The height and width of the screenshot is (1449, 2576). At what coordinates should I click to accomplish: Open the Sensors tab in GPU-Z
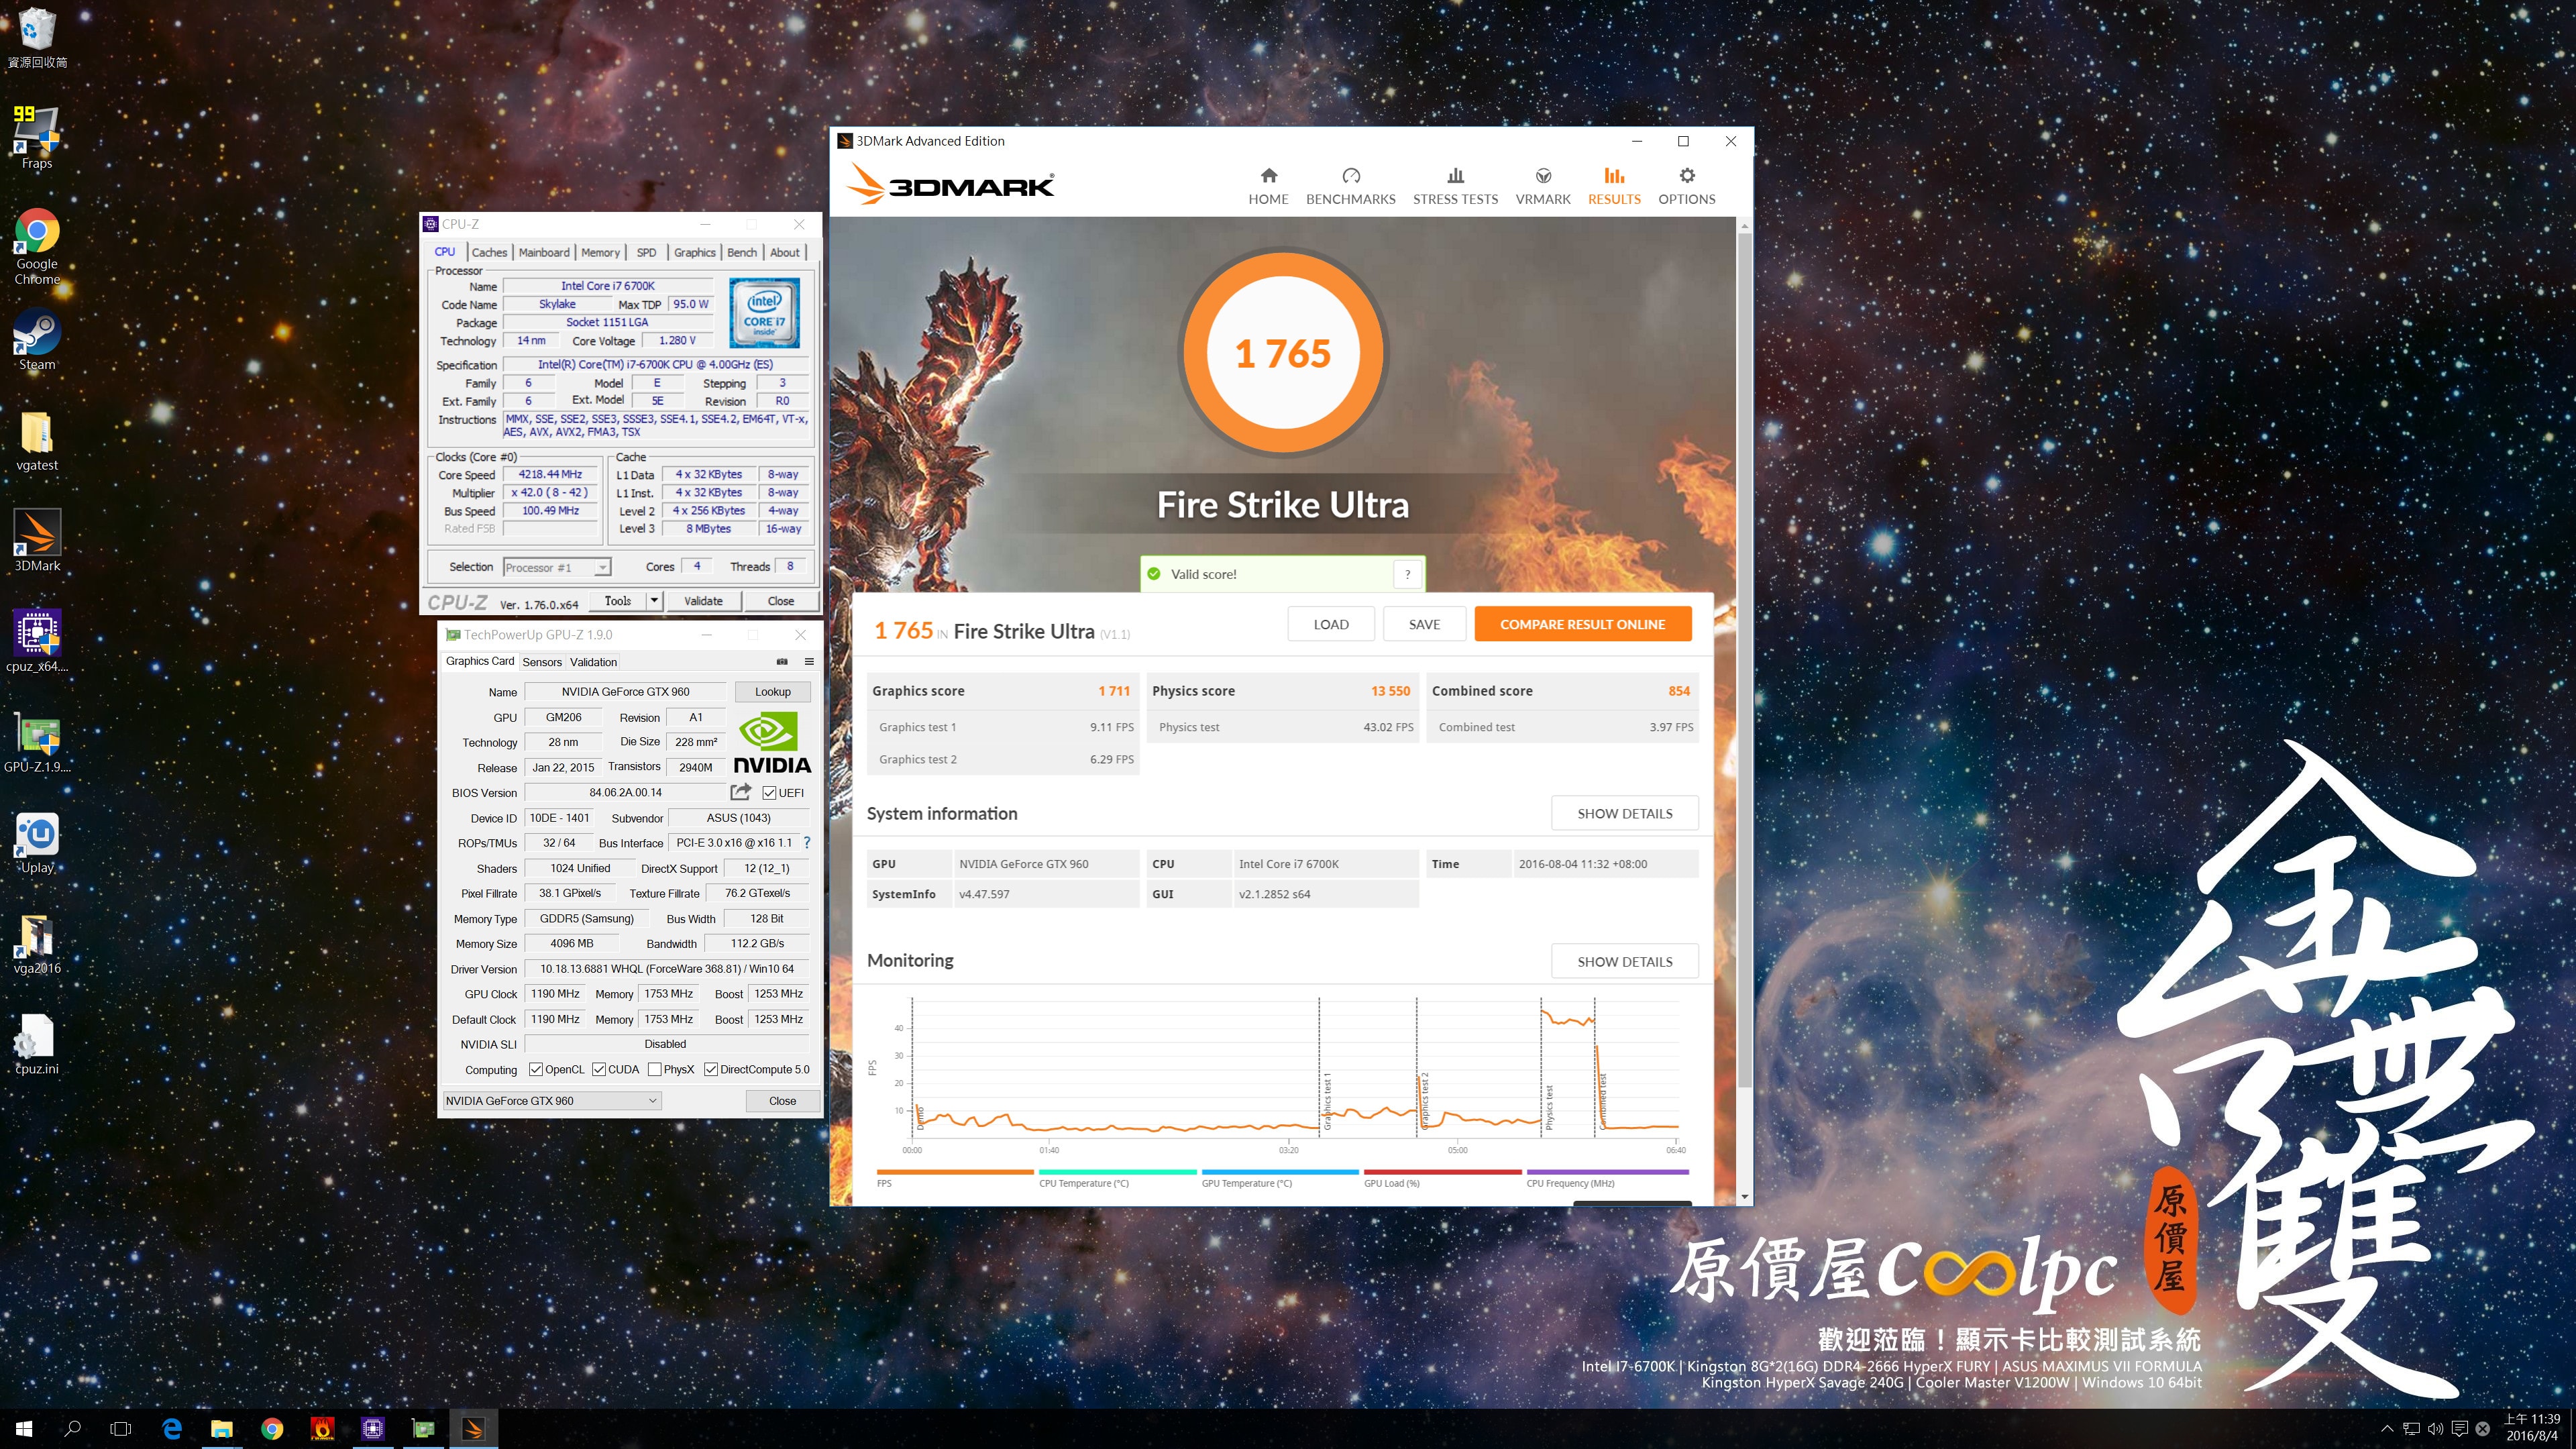[x=542, y=662]
